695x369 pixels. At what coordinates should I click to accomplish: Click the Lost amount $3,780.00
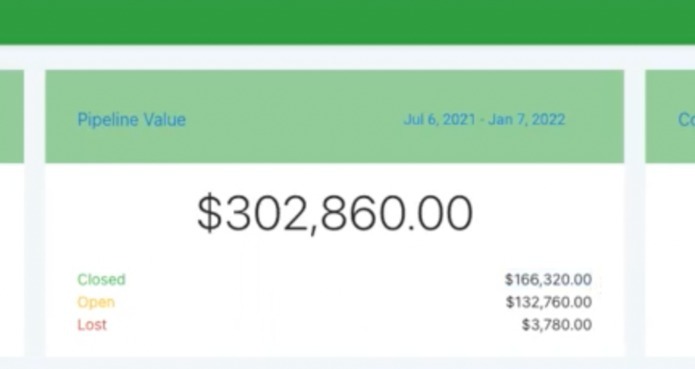click(x=557, y=325)
